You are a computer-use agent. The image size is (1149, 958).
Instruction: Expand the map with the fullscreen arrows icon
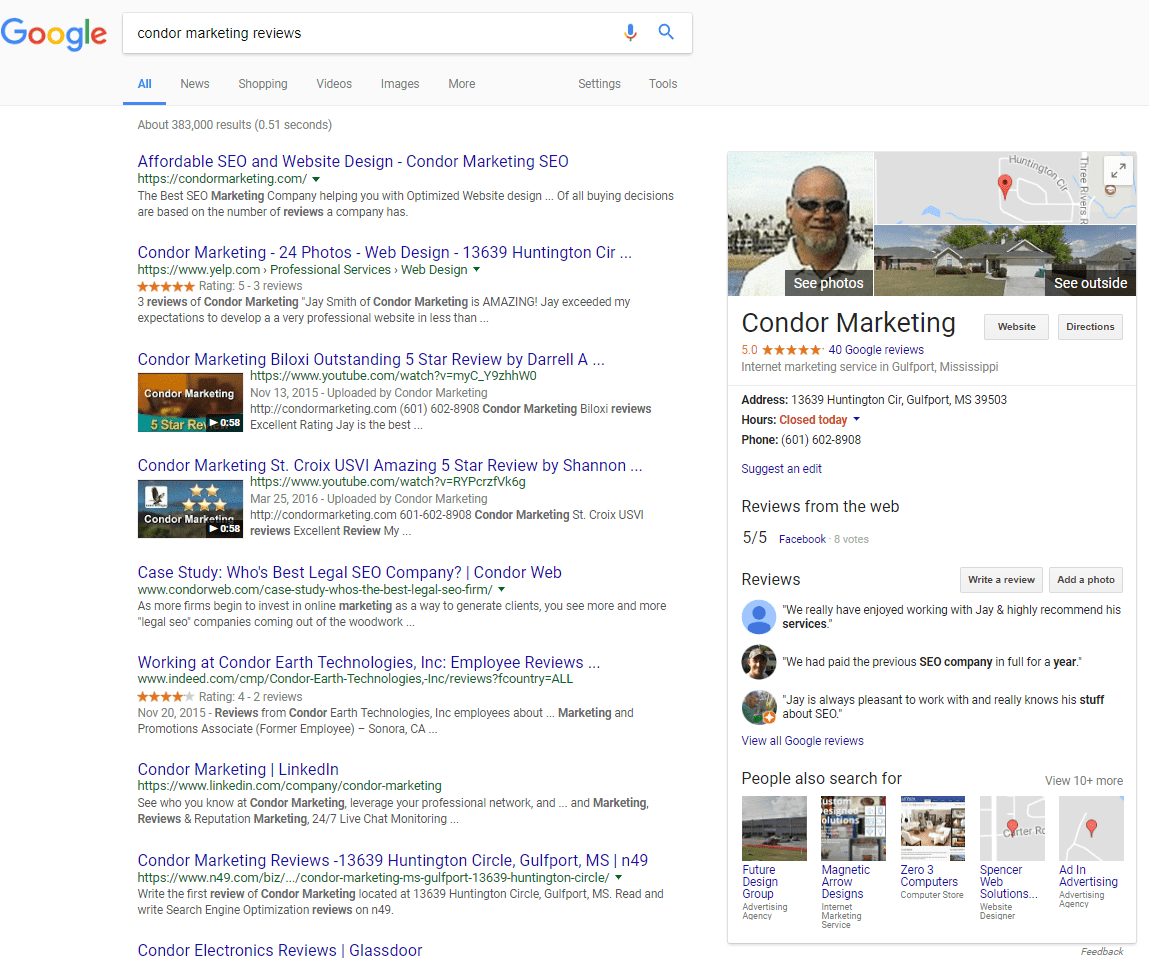(x=1118, y=171)
